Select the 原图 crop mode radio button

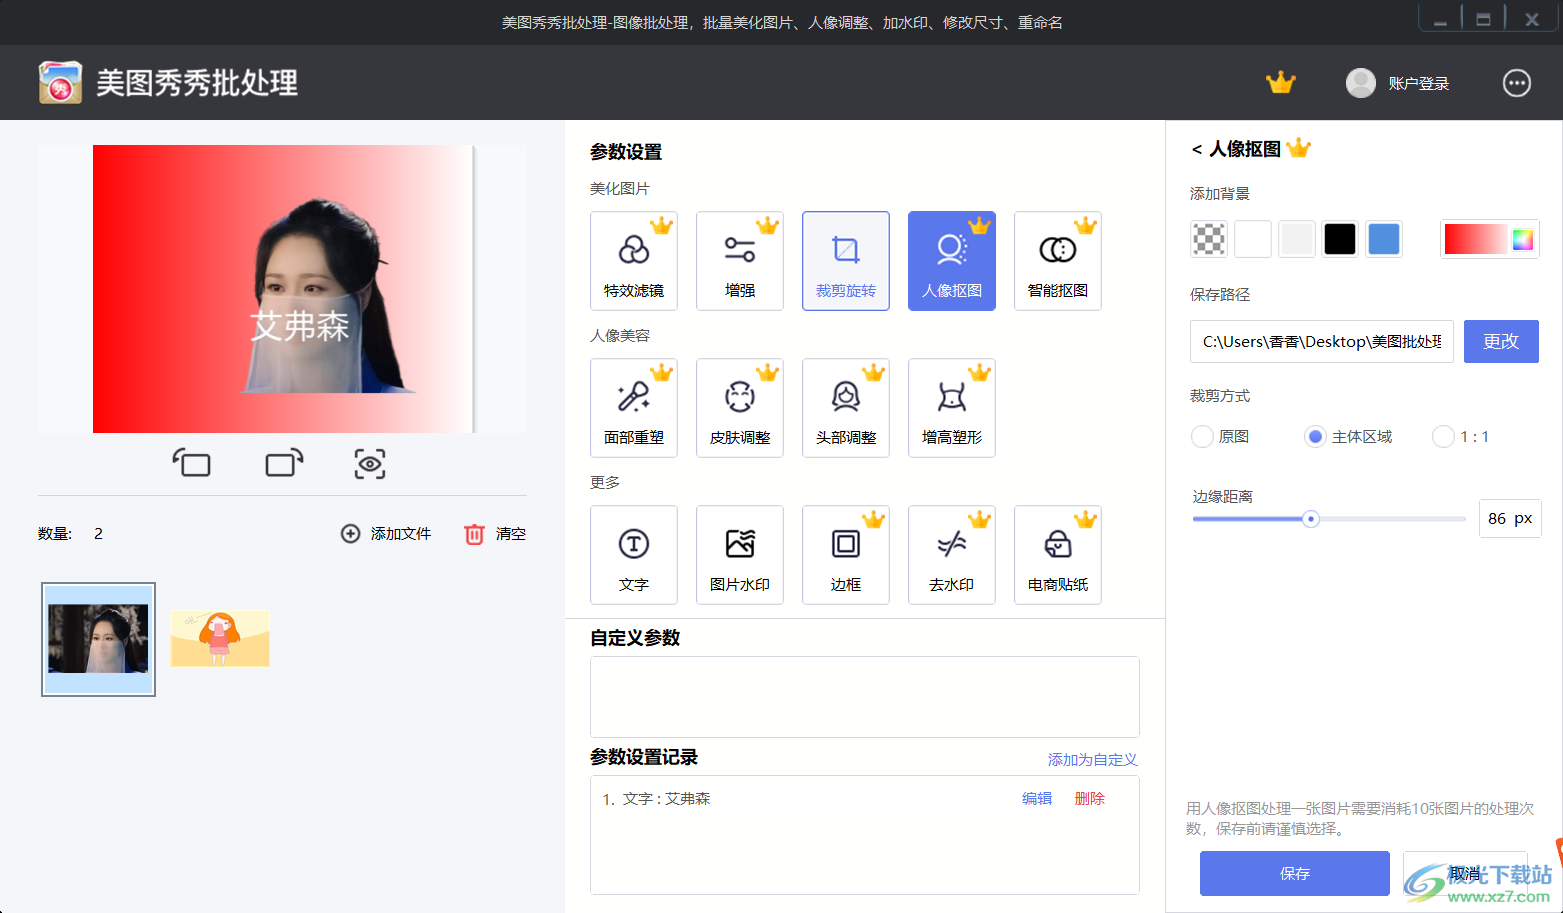(1202, 437)
